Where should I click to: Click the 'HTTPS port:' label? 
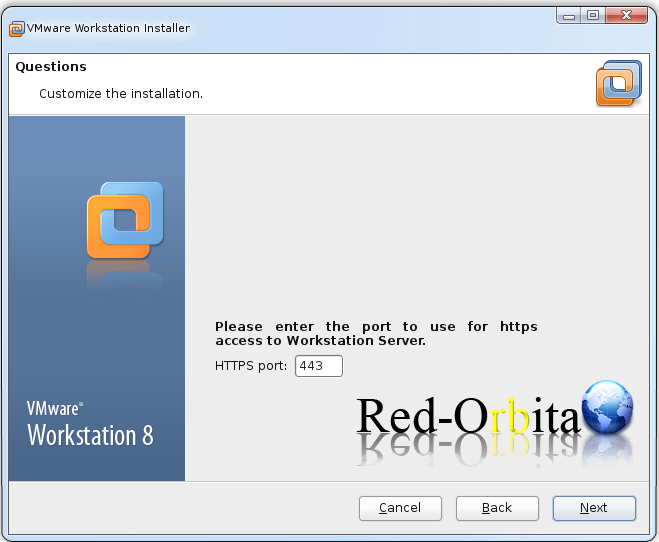(251, 366)
